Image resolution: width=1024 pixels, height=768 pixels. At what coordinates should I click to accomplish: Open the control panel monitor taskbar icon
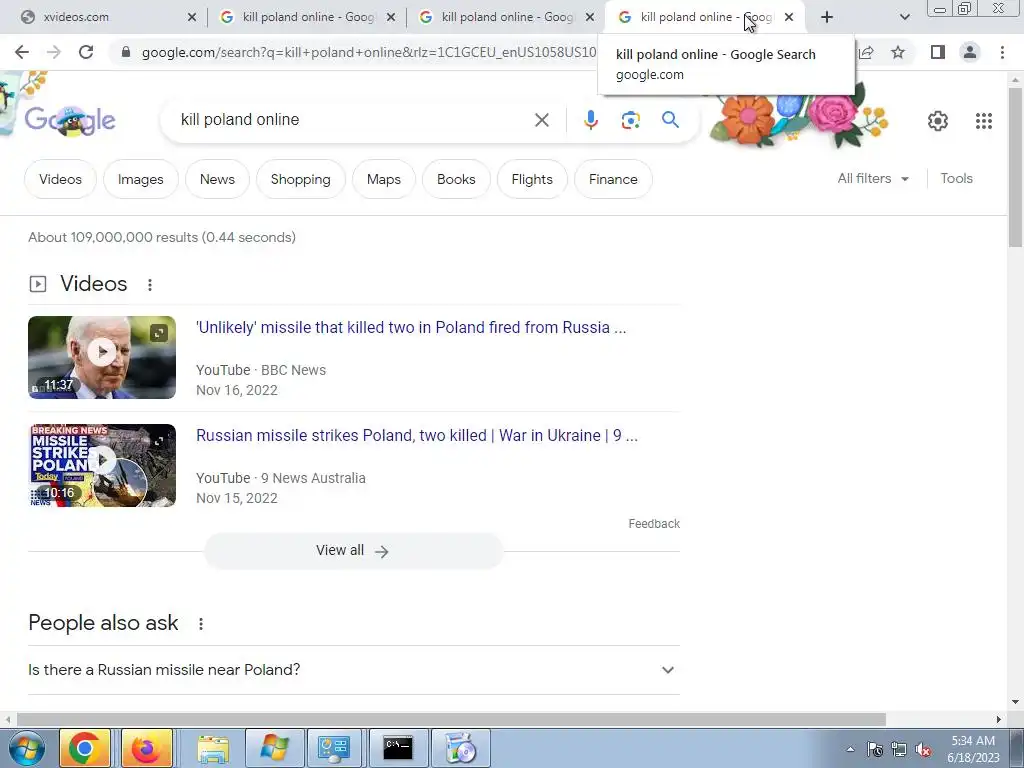pos(334,748)
